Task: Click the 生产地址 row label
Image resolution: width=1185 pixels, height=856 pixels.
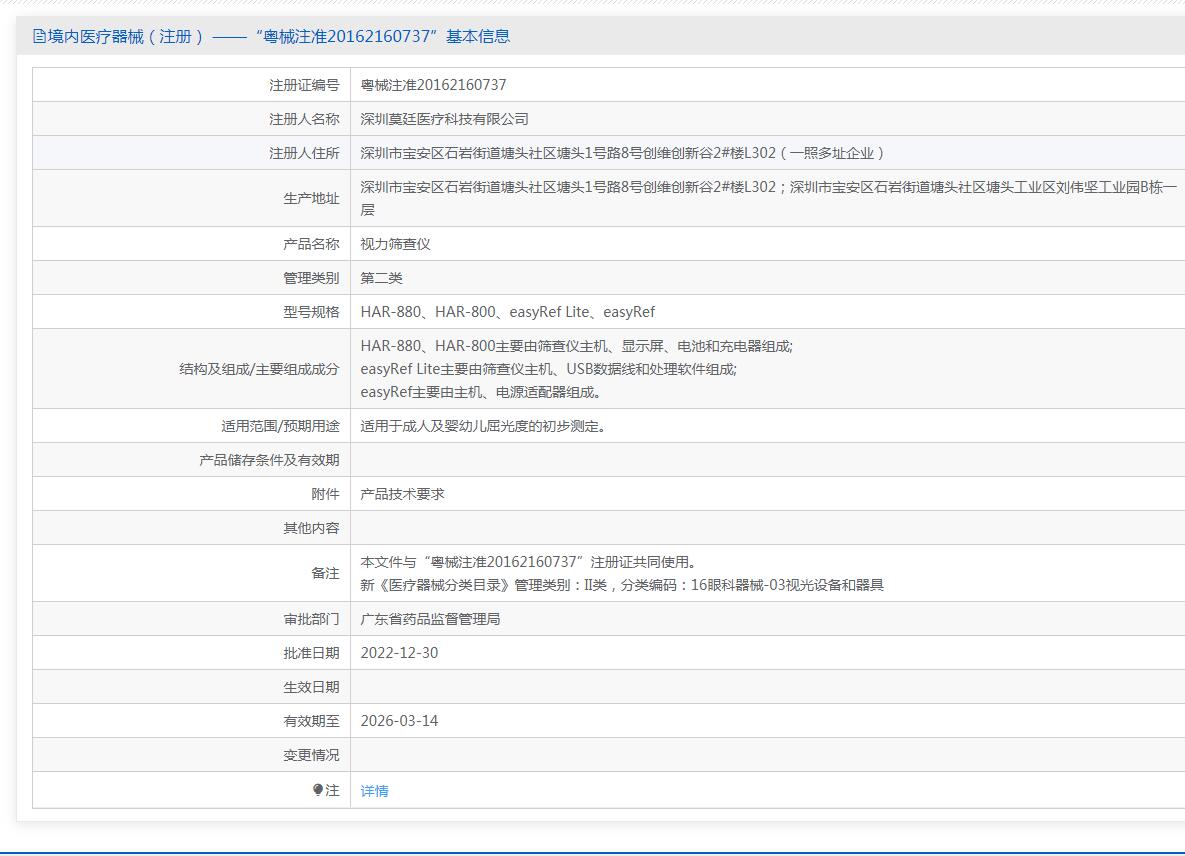Action: point(311,198)
